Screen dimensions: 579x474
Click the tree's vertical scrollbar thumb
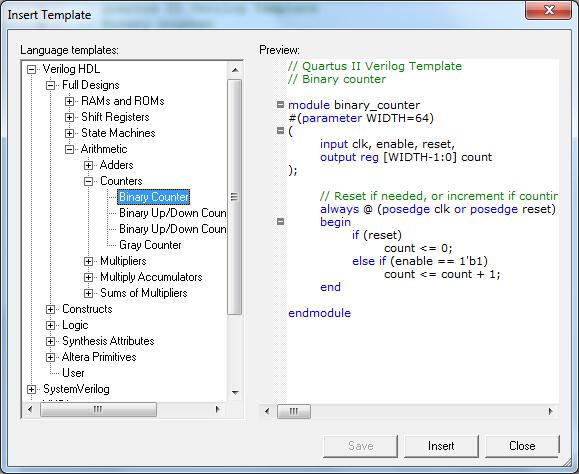pos(235,197)
